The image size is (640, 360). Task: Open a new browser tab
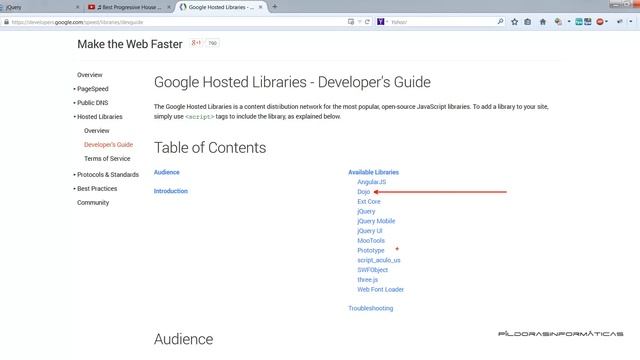(275, 7)
